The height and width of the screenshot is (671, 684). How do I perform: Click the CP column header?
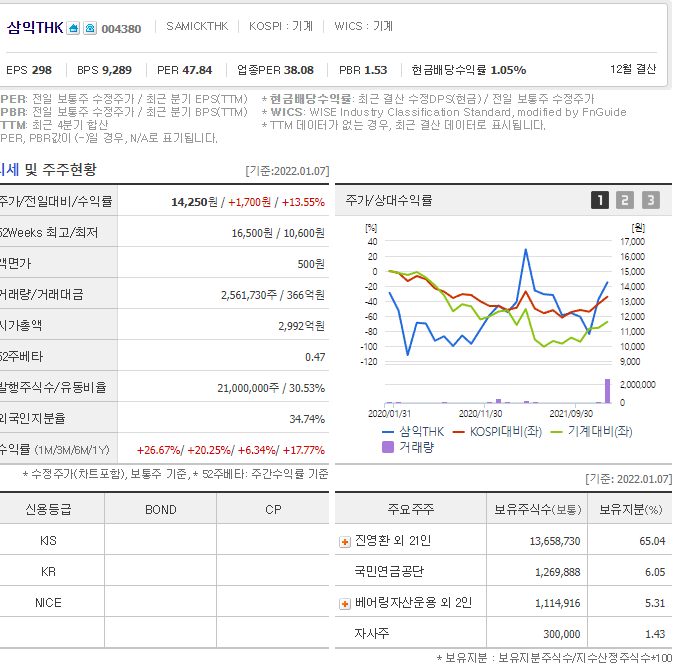click(x=273, y=510)
